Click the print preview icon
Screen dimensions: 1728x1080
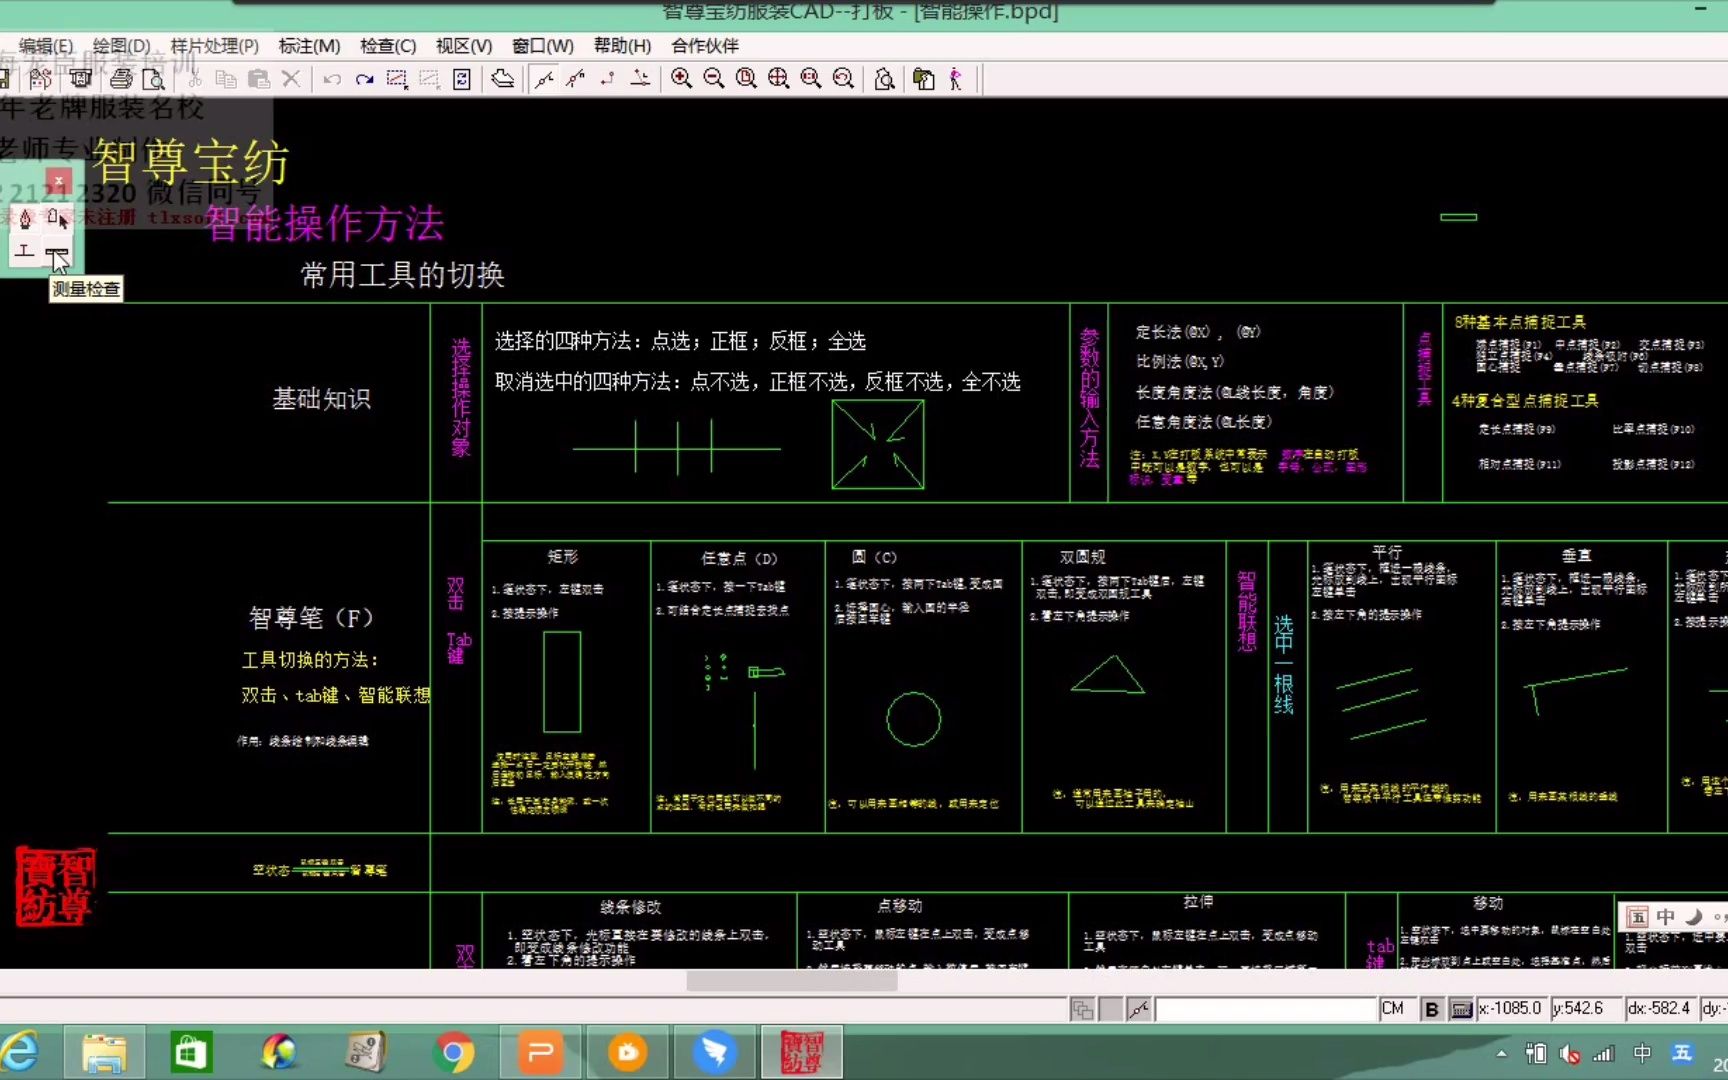tap(153, 79)
